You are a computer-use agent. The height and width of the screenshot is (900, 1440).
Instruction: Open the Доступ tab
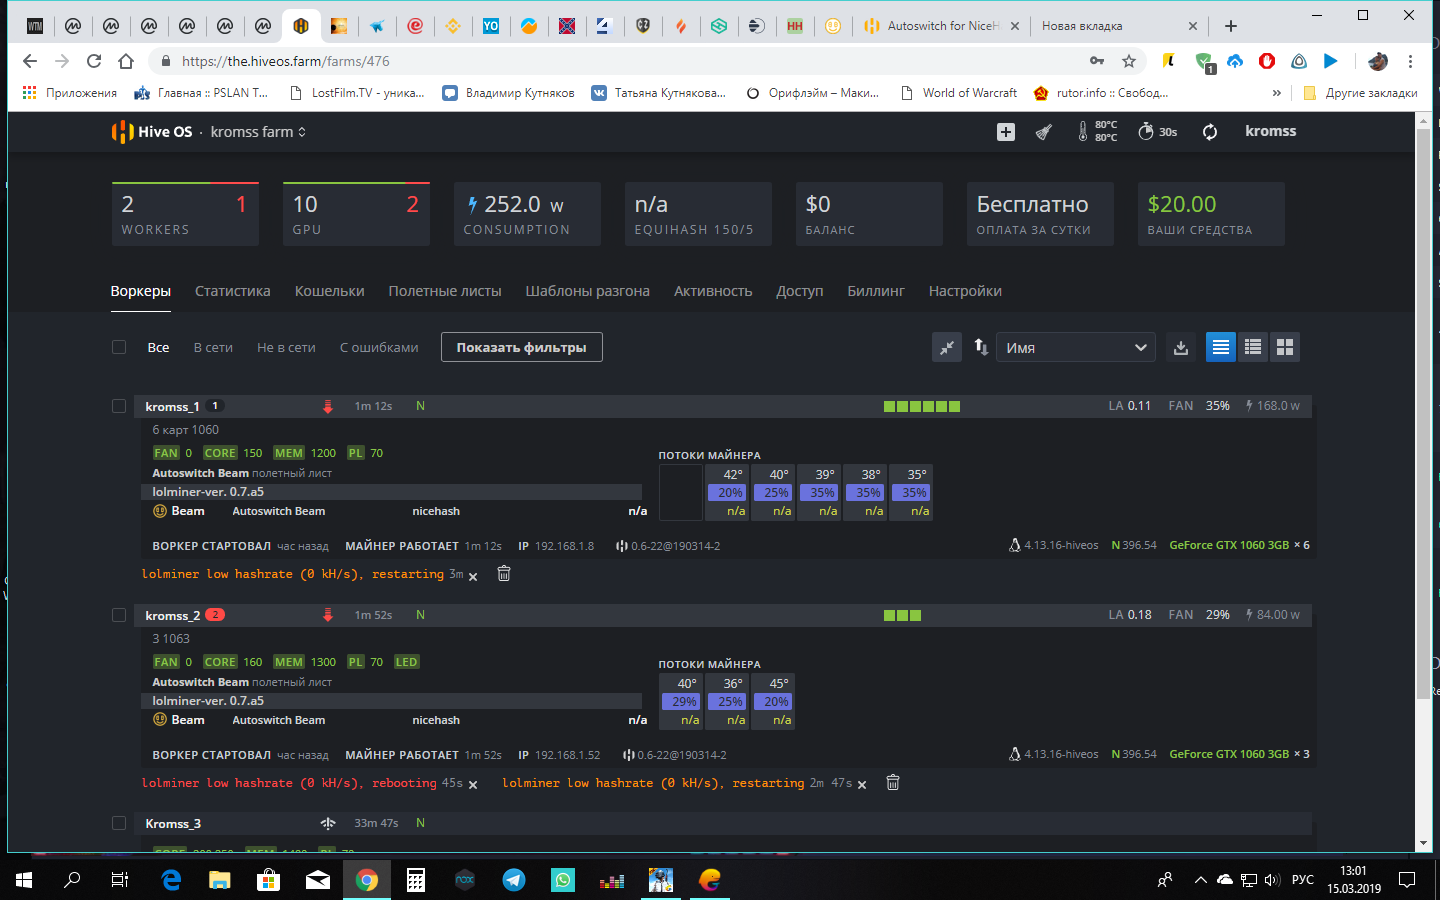pyautogui.click(x=800, y=291)
